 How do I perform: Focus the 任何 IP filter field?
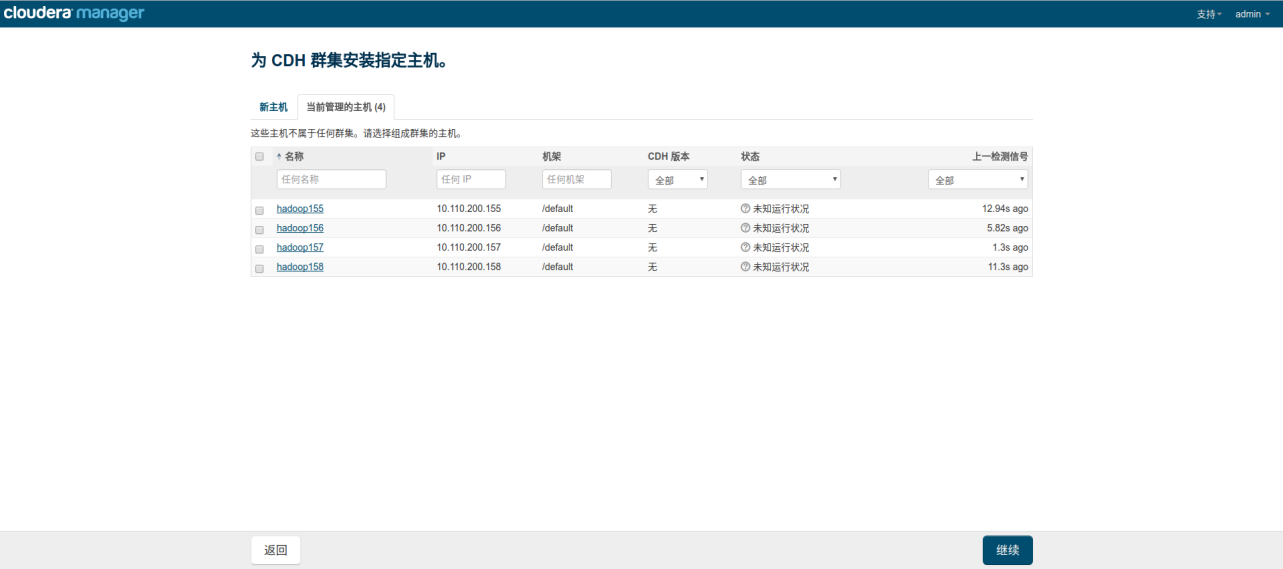point(471,180)
